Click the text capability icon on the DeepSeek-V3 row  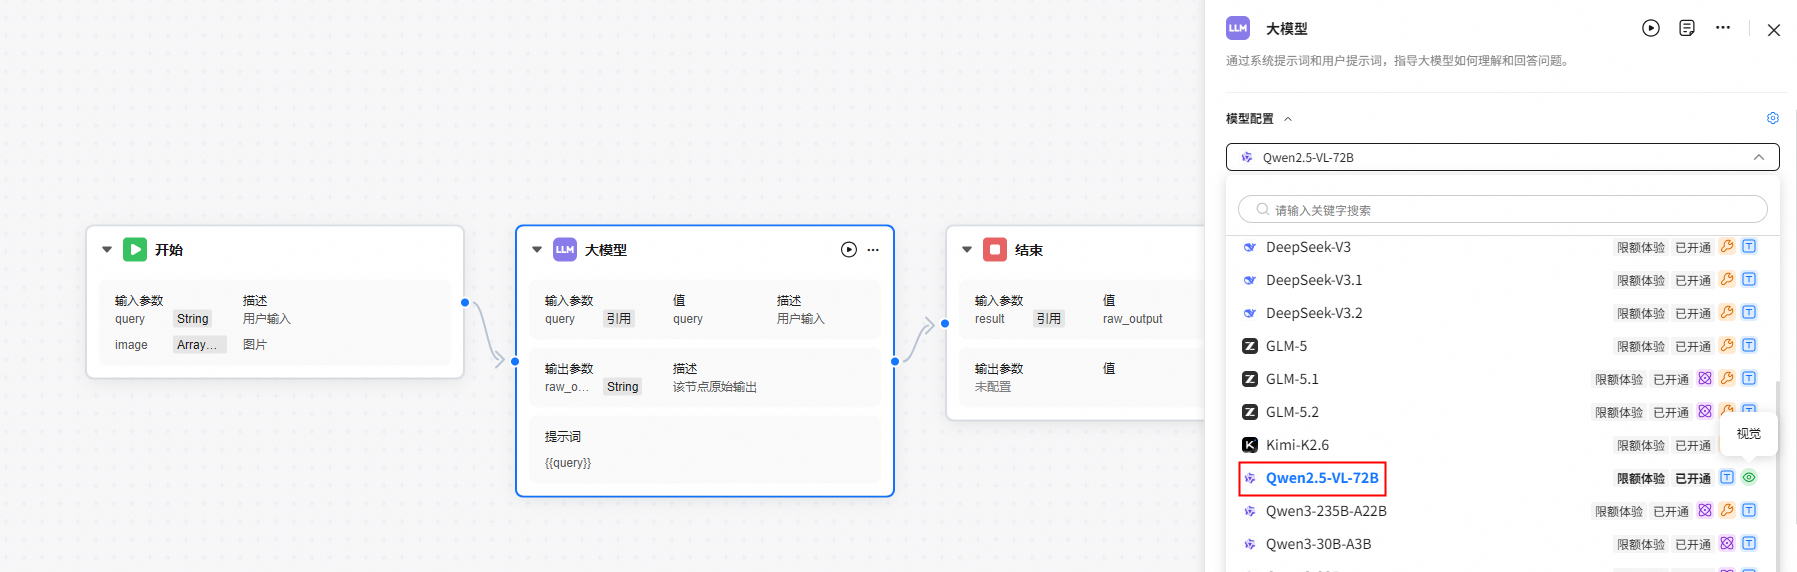click(x=1749, y=246)
